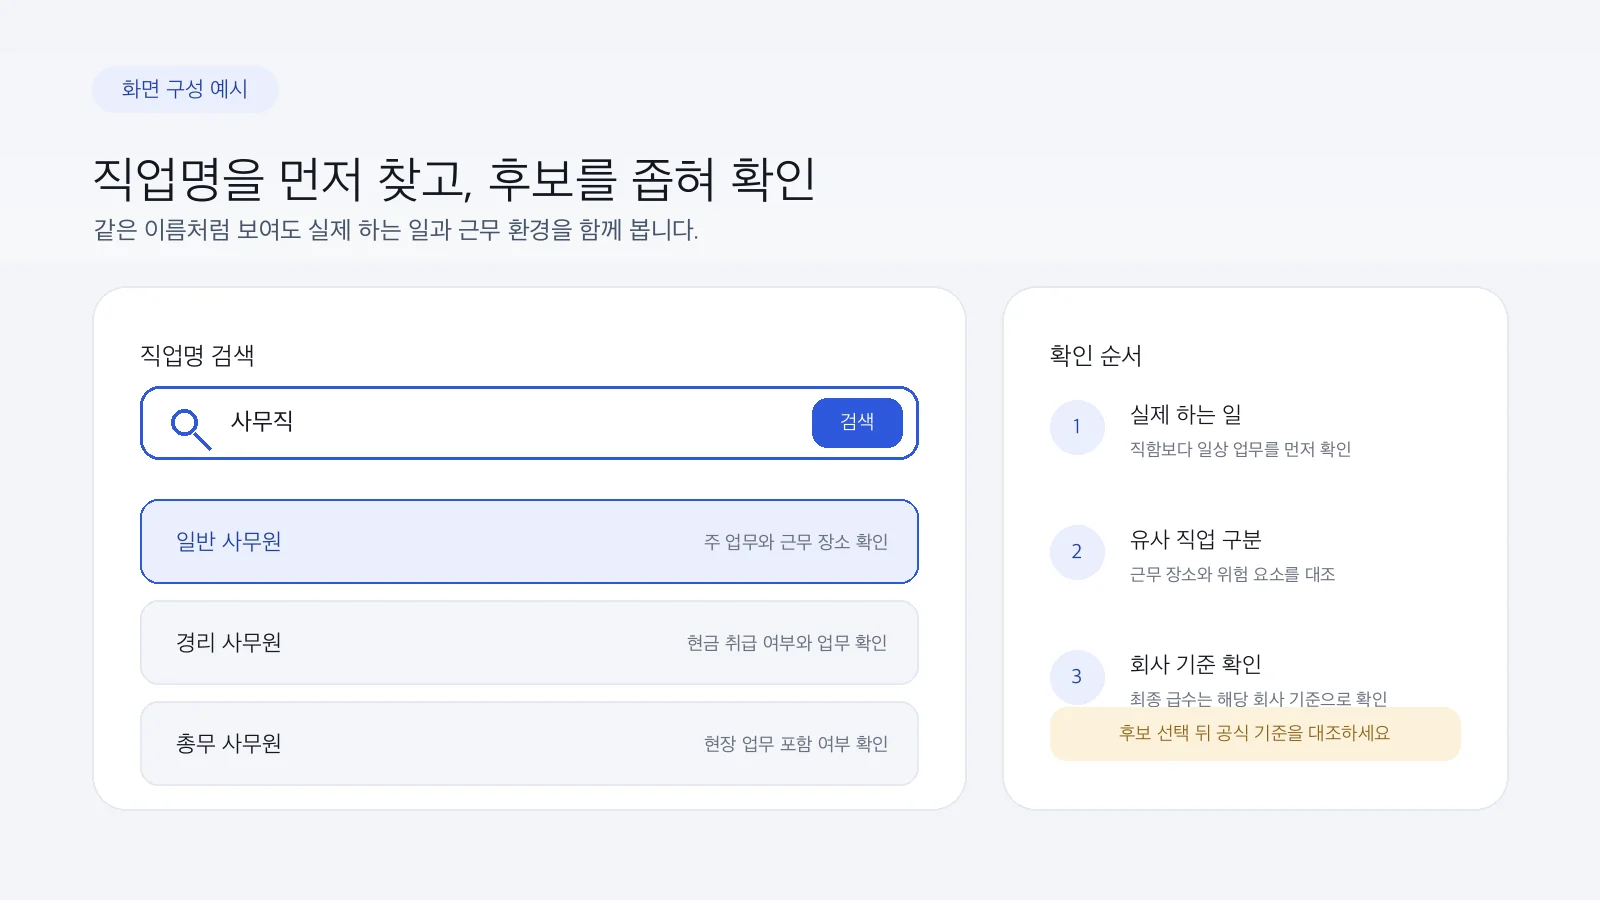This screenshot has height=900, width=1600.
Task: Select the 총무 사무원 result
Action: click(529, 743)
